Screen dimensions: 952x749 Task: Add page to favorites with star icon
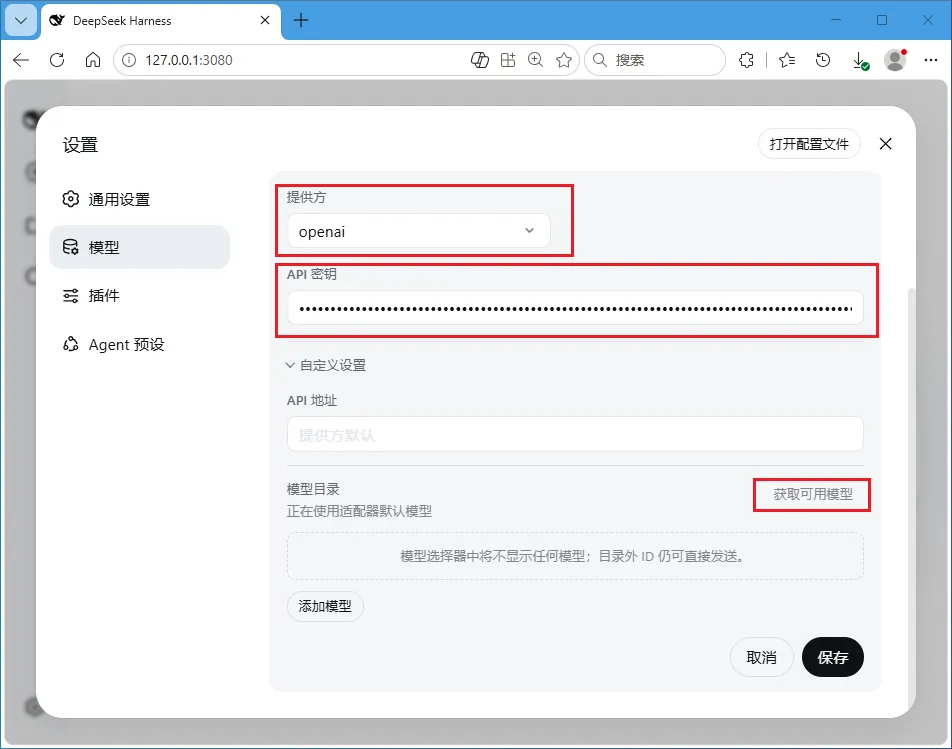click(564, 59)
